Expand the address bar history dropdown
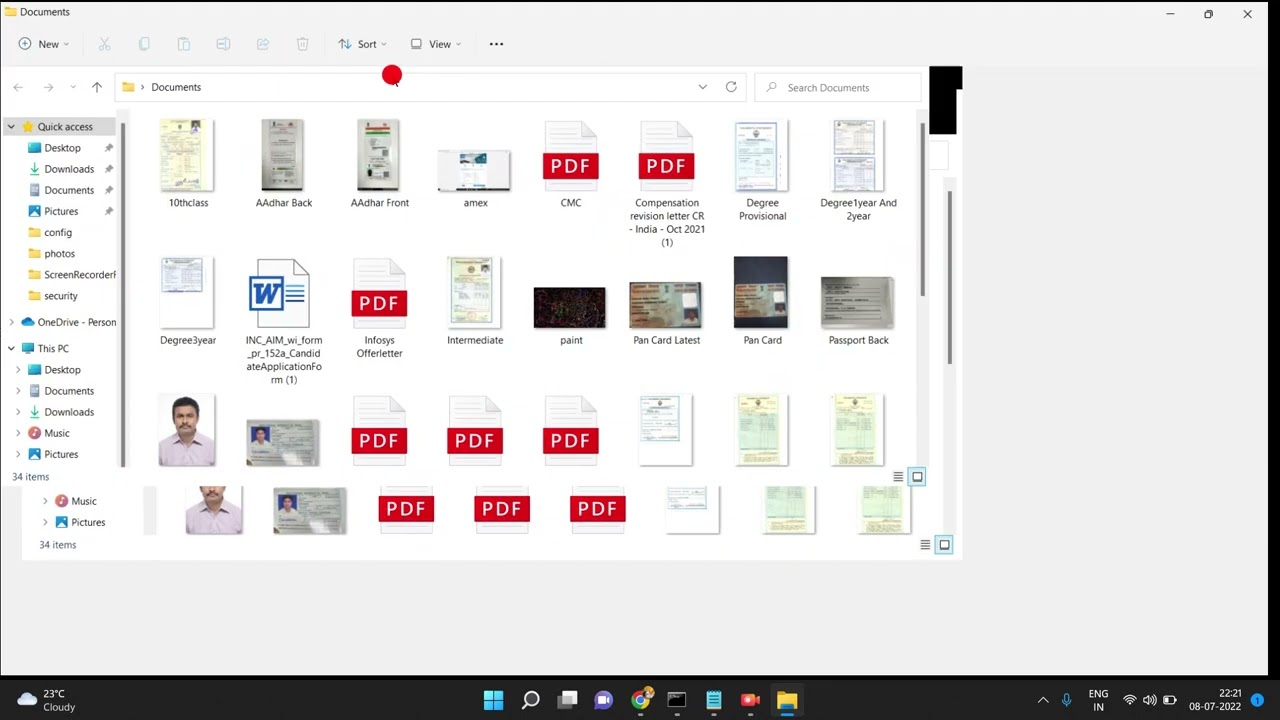The image size is (1280, 720). pyautogui.click(x=702, y=87)
